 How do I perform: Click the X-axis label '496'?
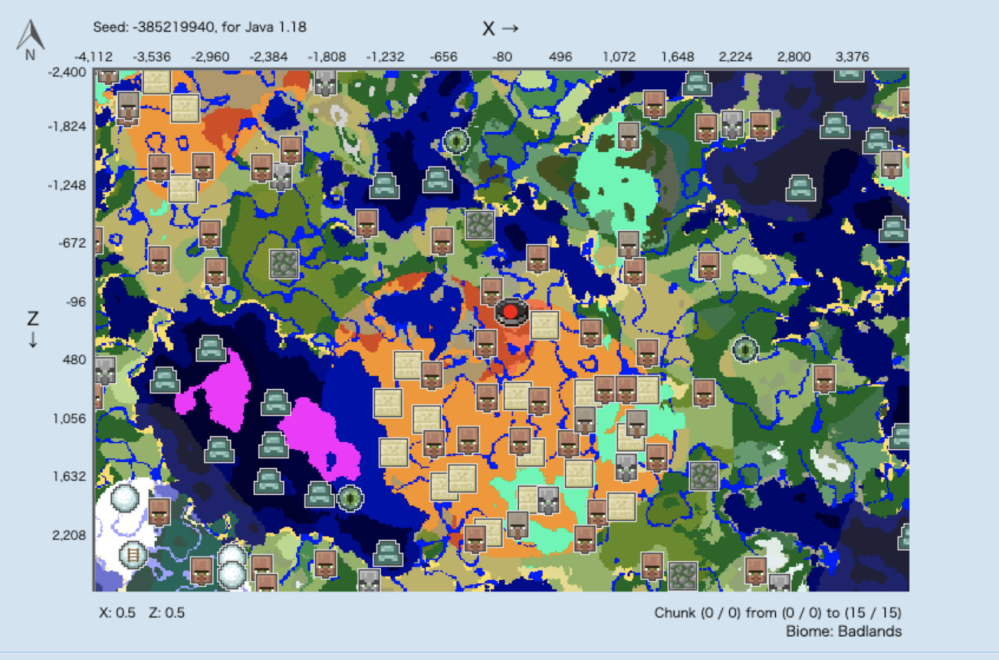click(560, 57)
